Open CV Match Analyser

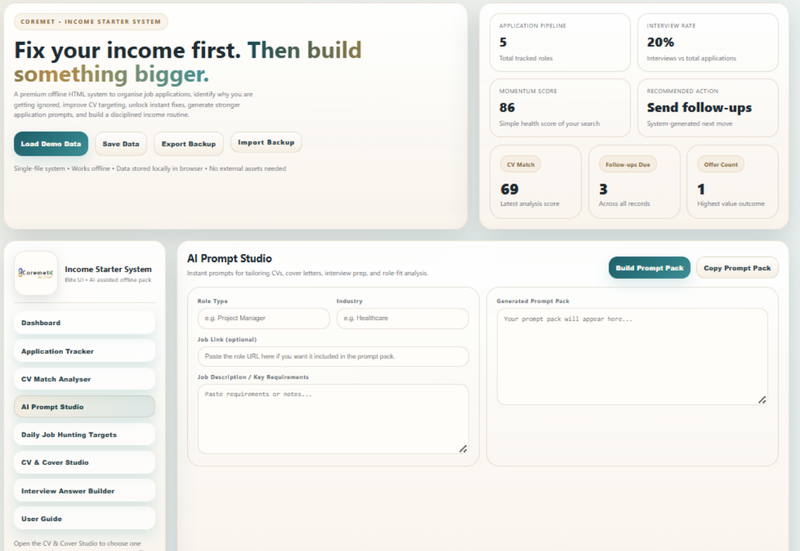(85, 379)
